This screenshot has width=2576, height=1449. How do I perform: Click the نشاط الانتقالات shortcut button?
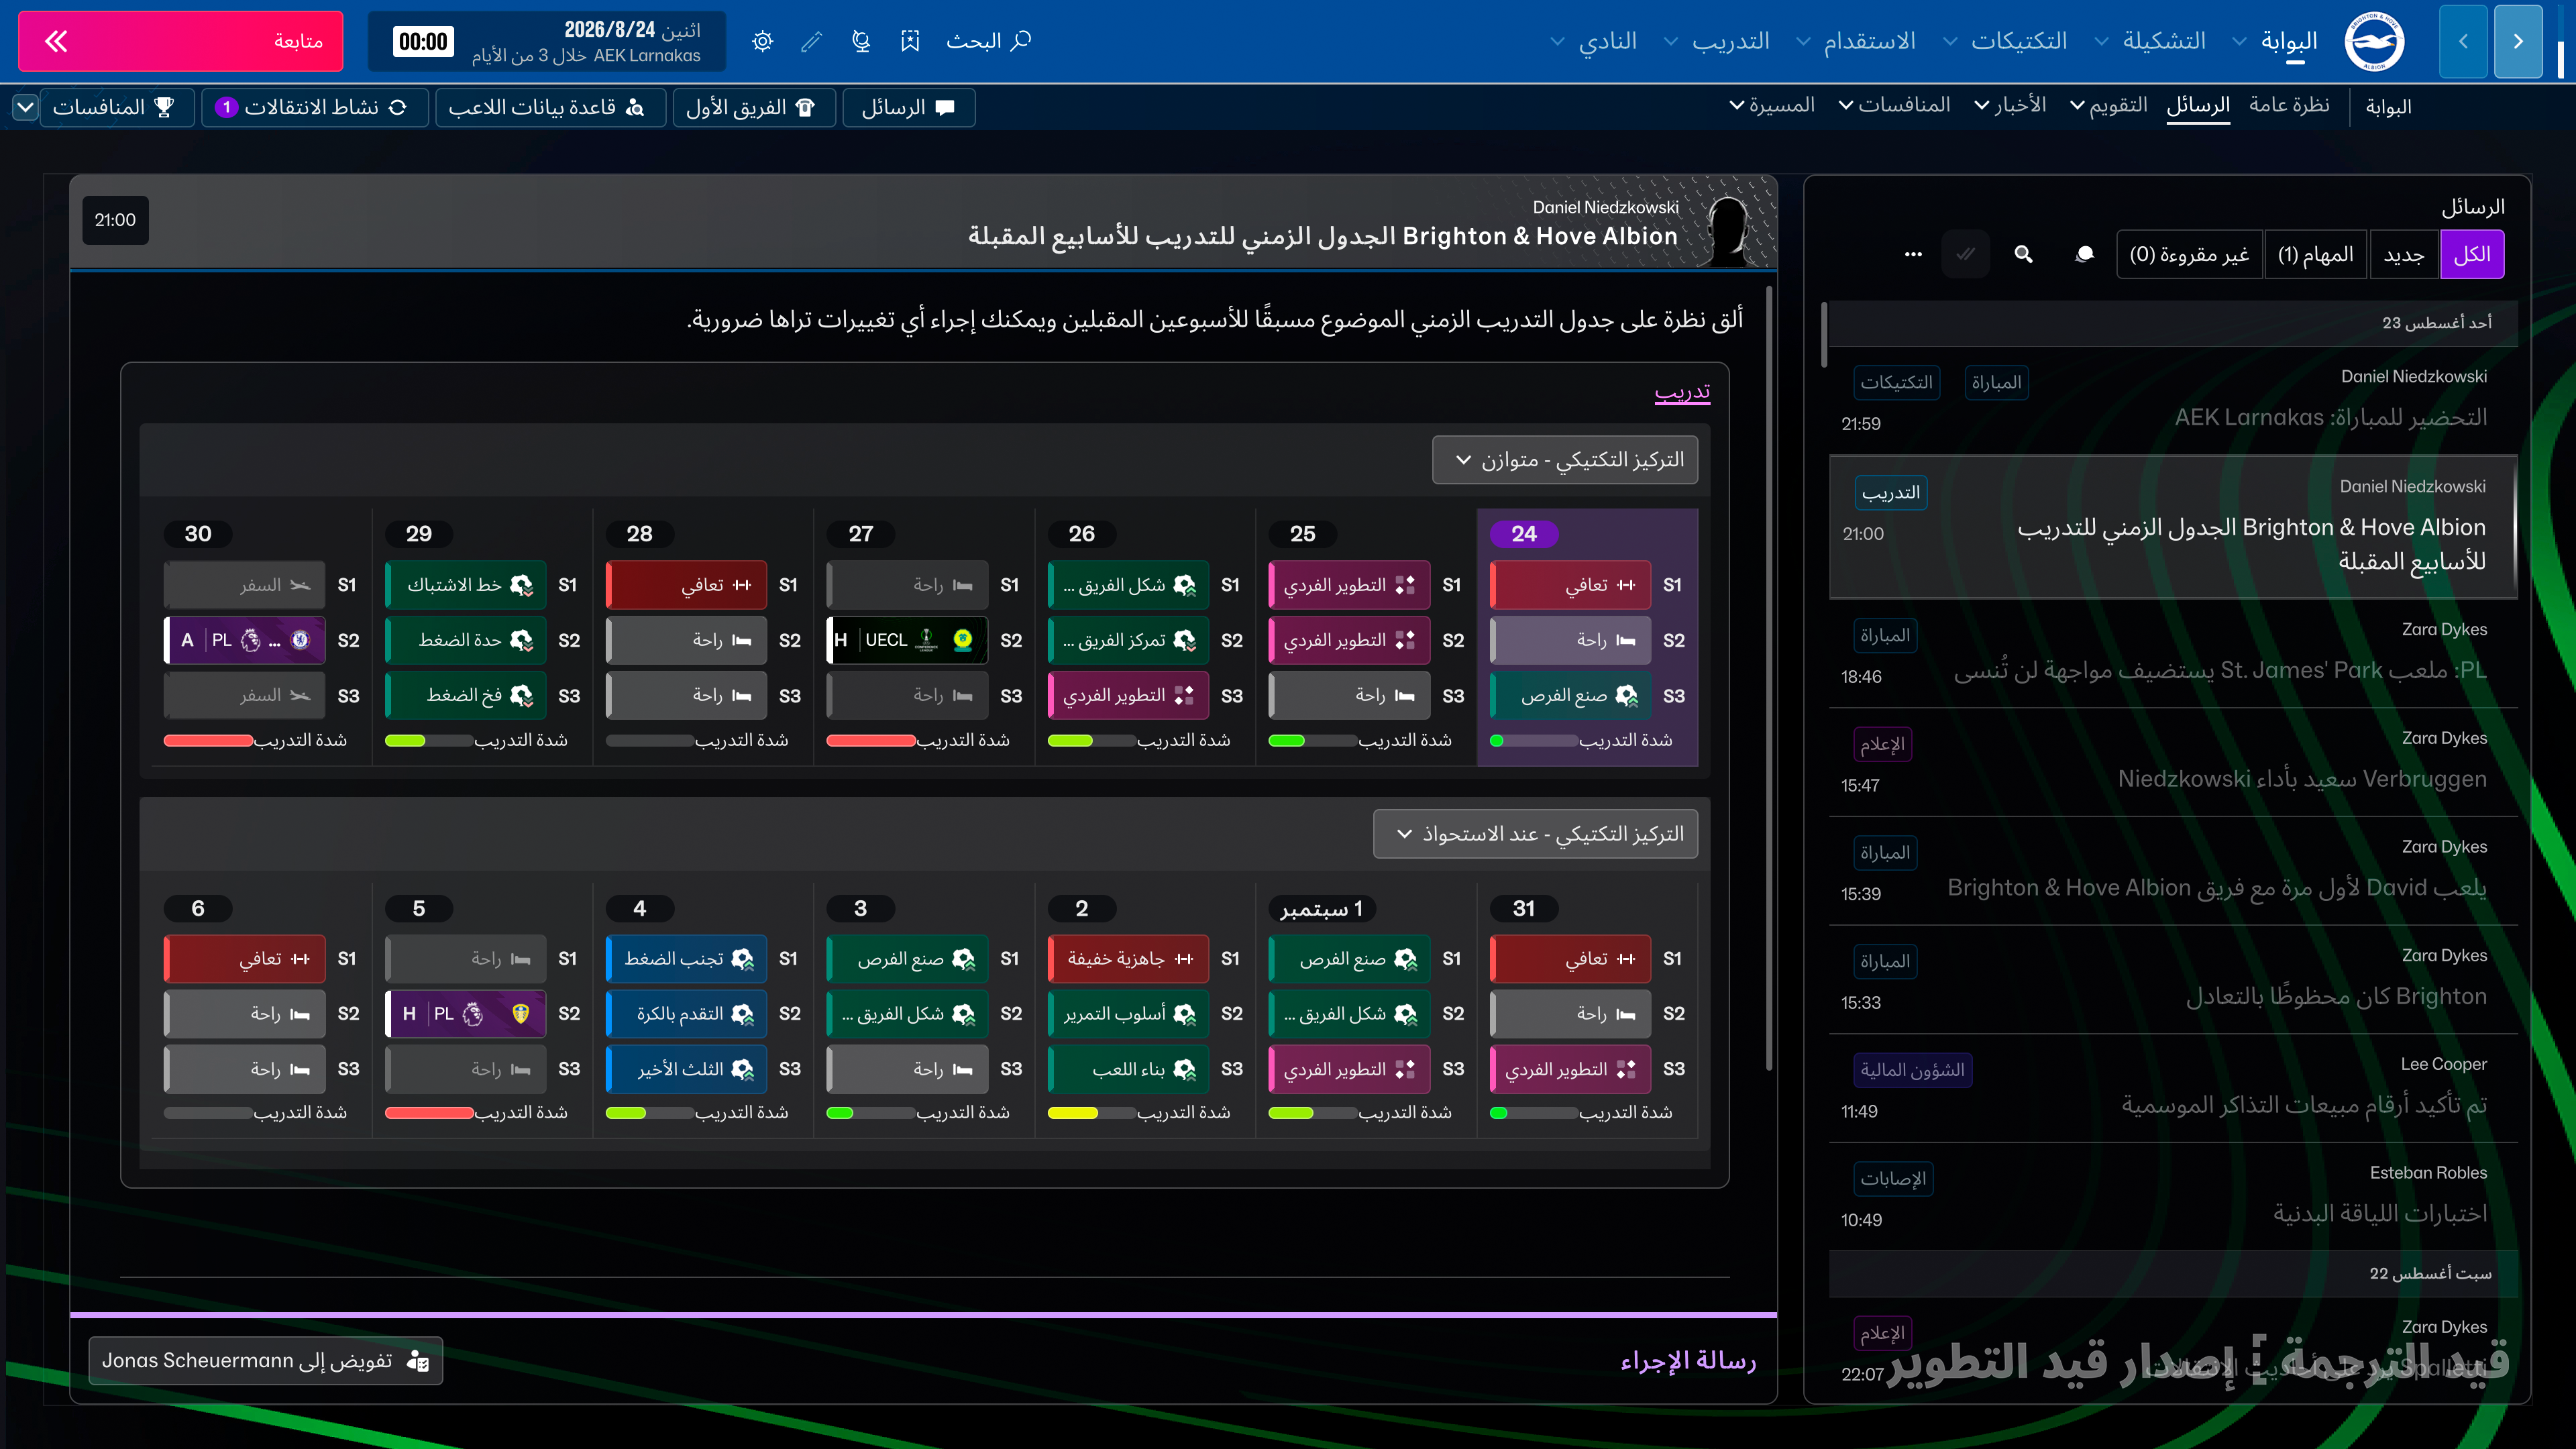[x=314, y=107]
